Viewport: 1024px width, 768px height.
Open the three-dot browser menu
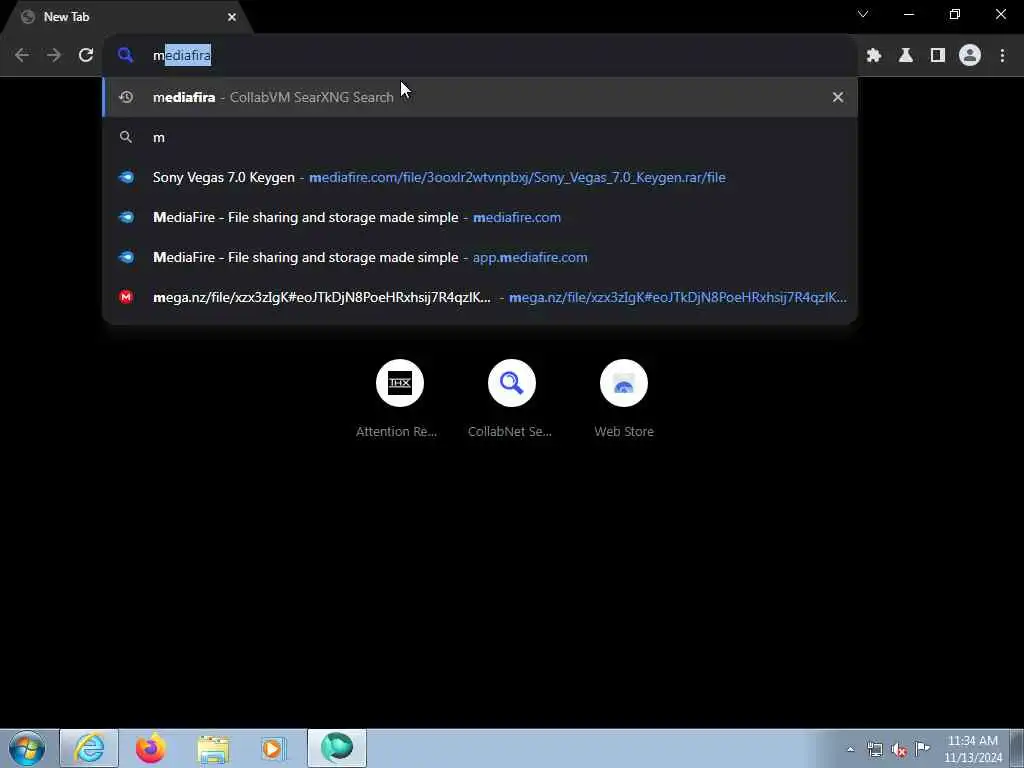(1002, 56)
